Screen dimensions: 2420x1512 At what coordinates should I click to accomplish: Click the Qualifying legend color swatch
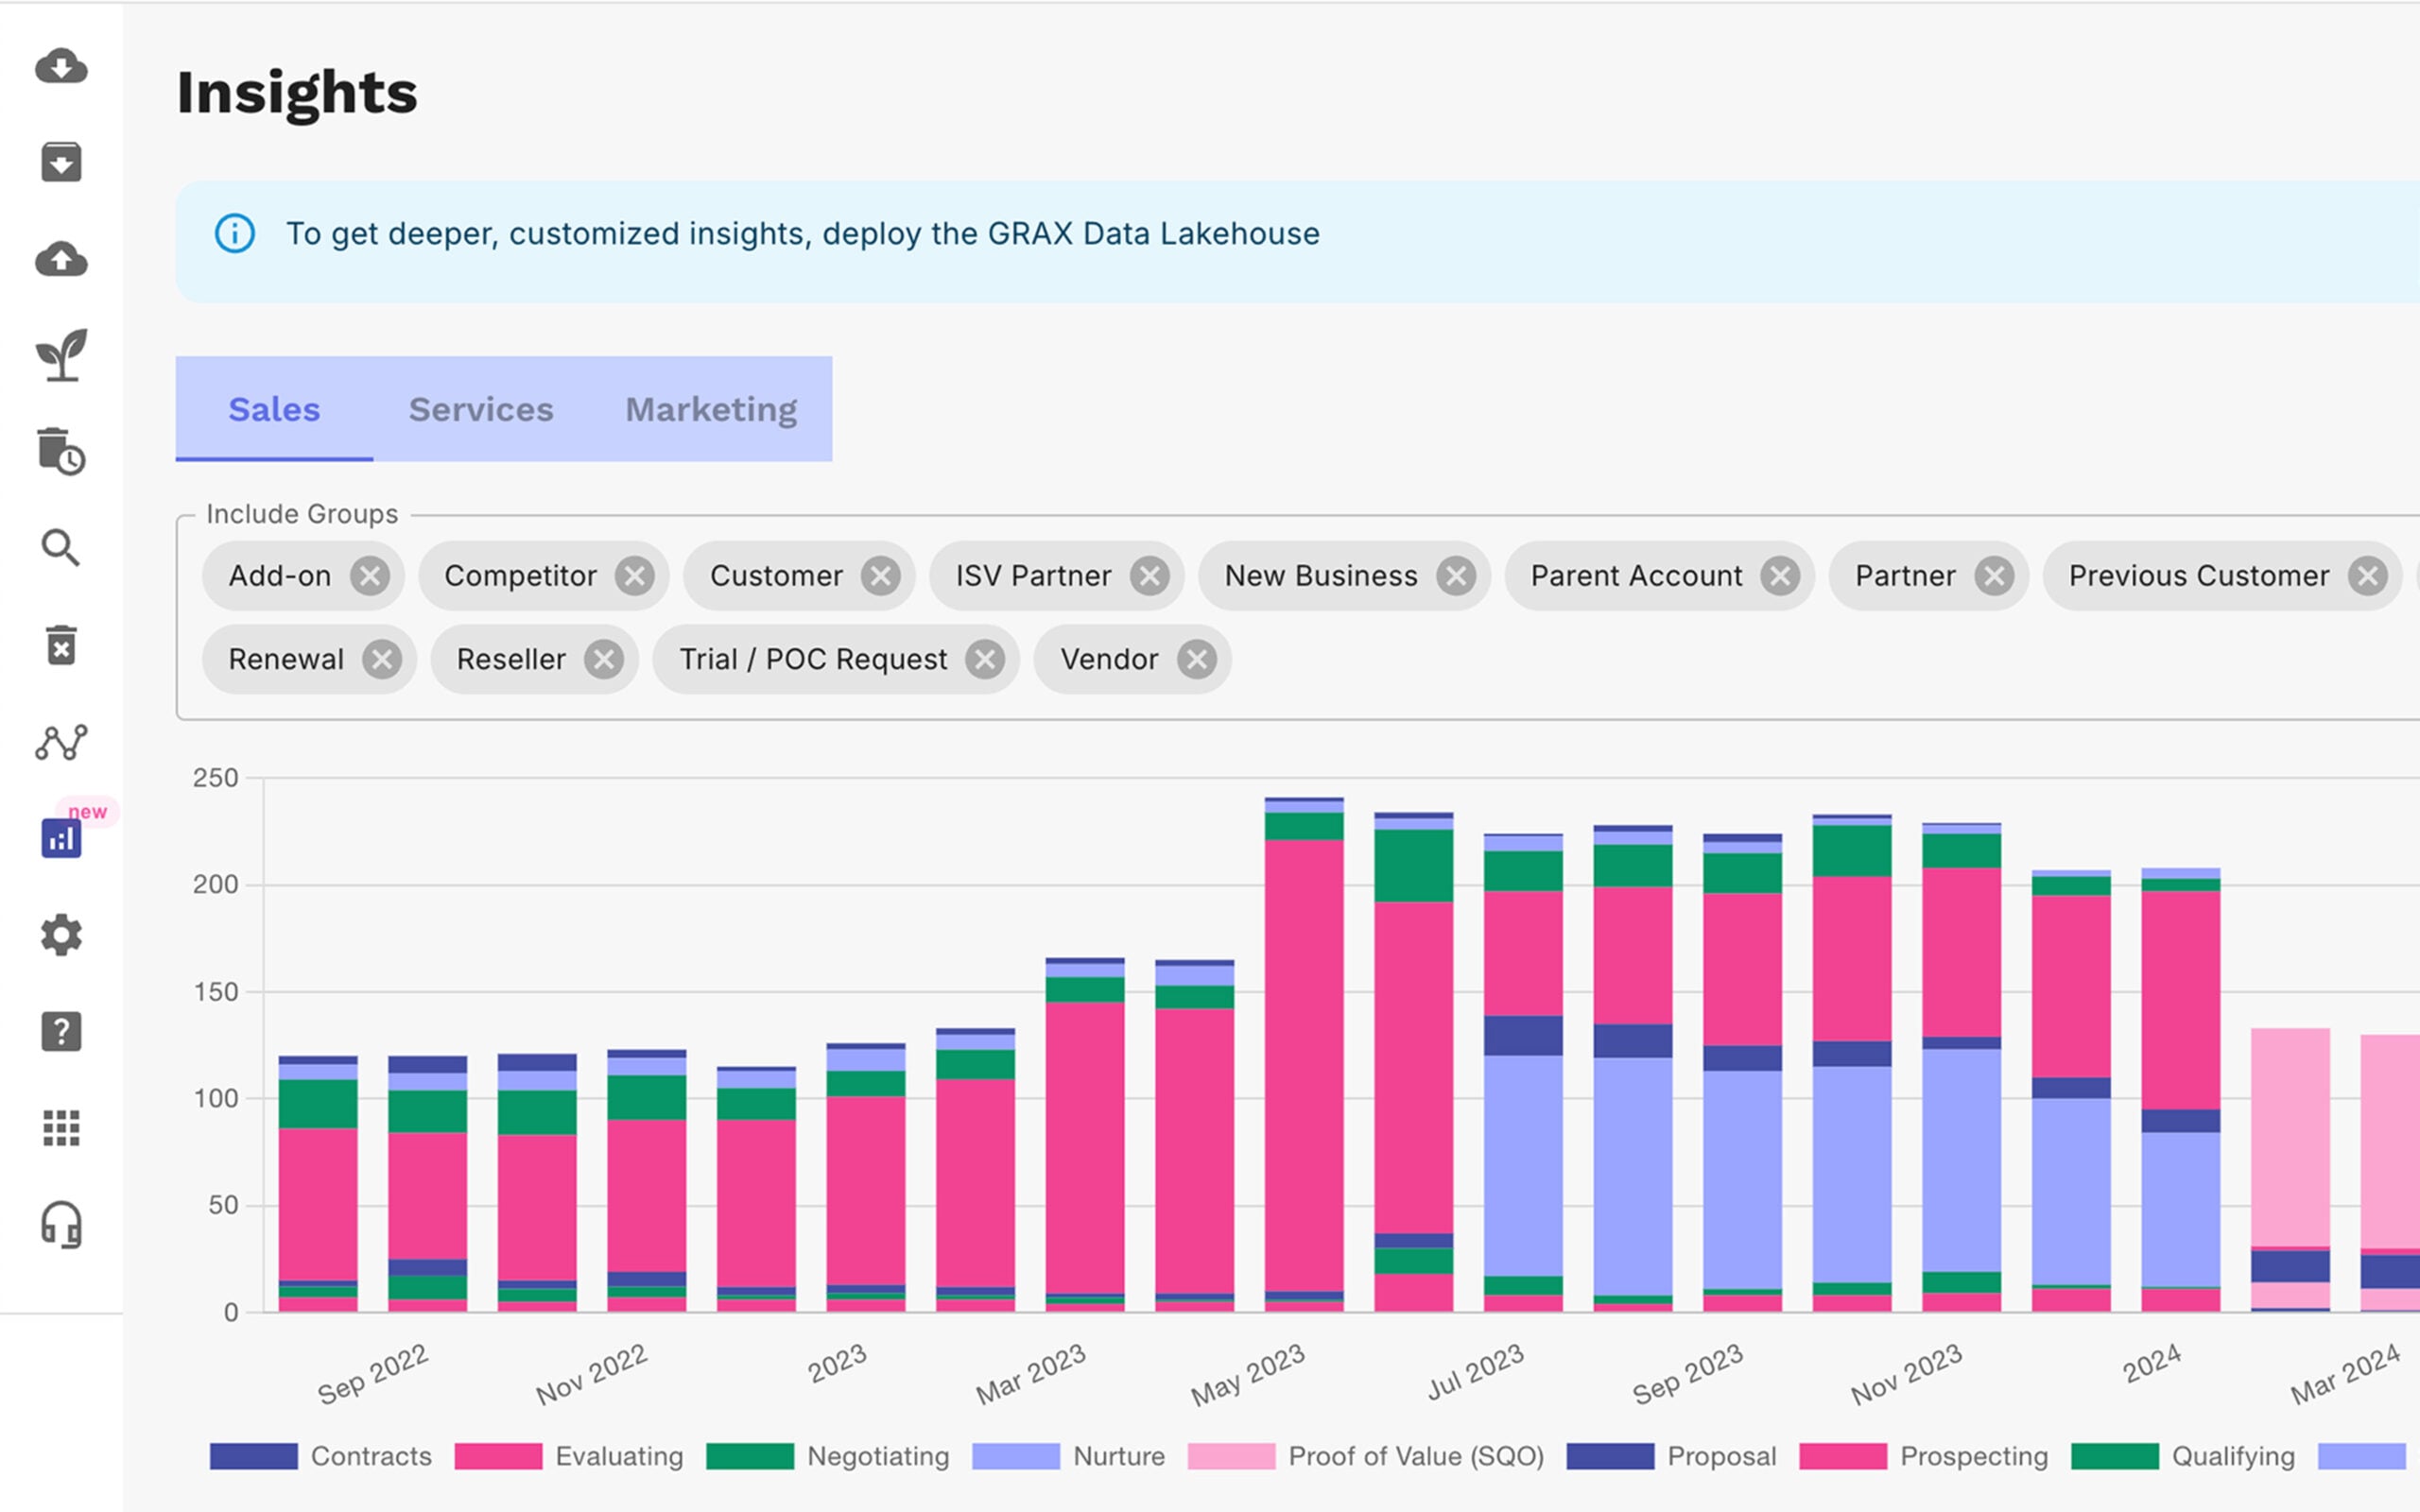coord(2115,1456)
